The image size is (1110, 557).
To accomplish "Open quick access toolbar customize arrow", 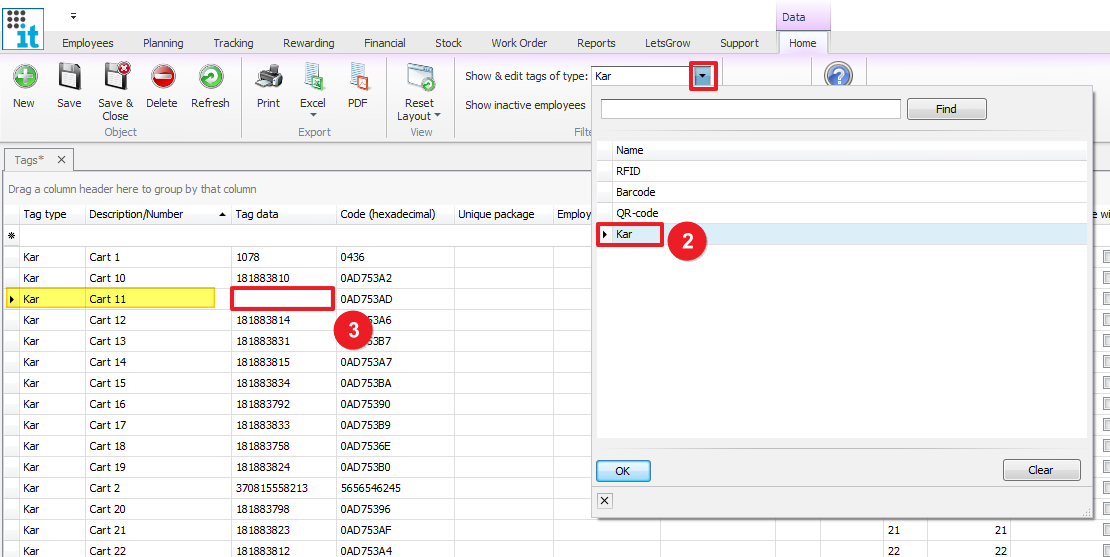I will [x=74, y=16].
